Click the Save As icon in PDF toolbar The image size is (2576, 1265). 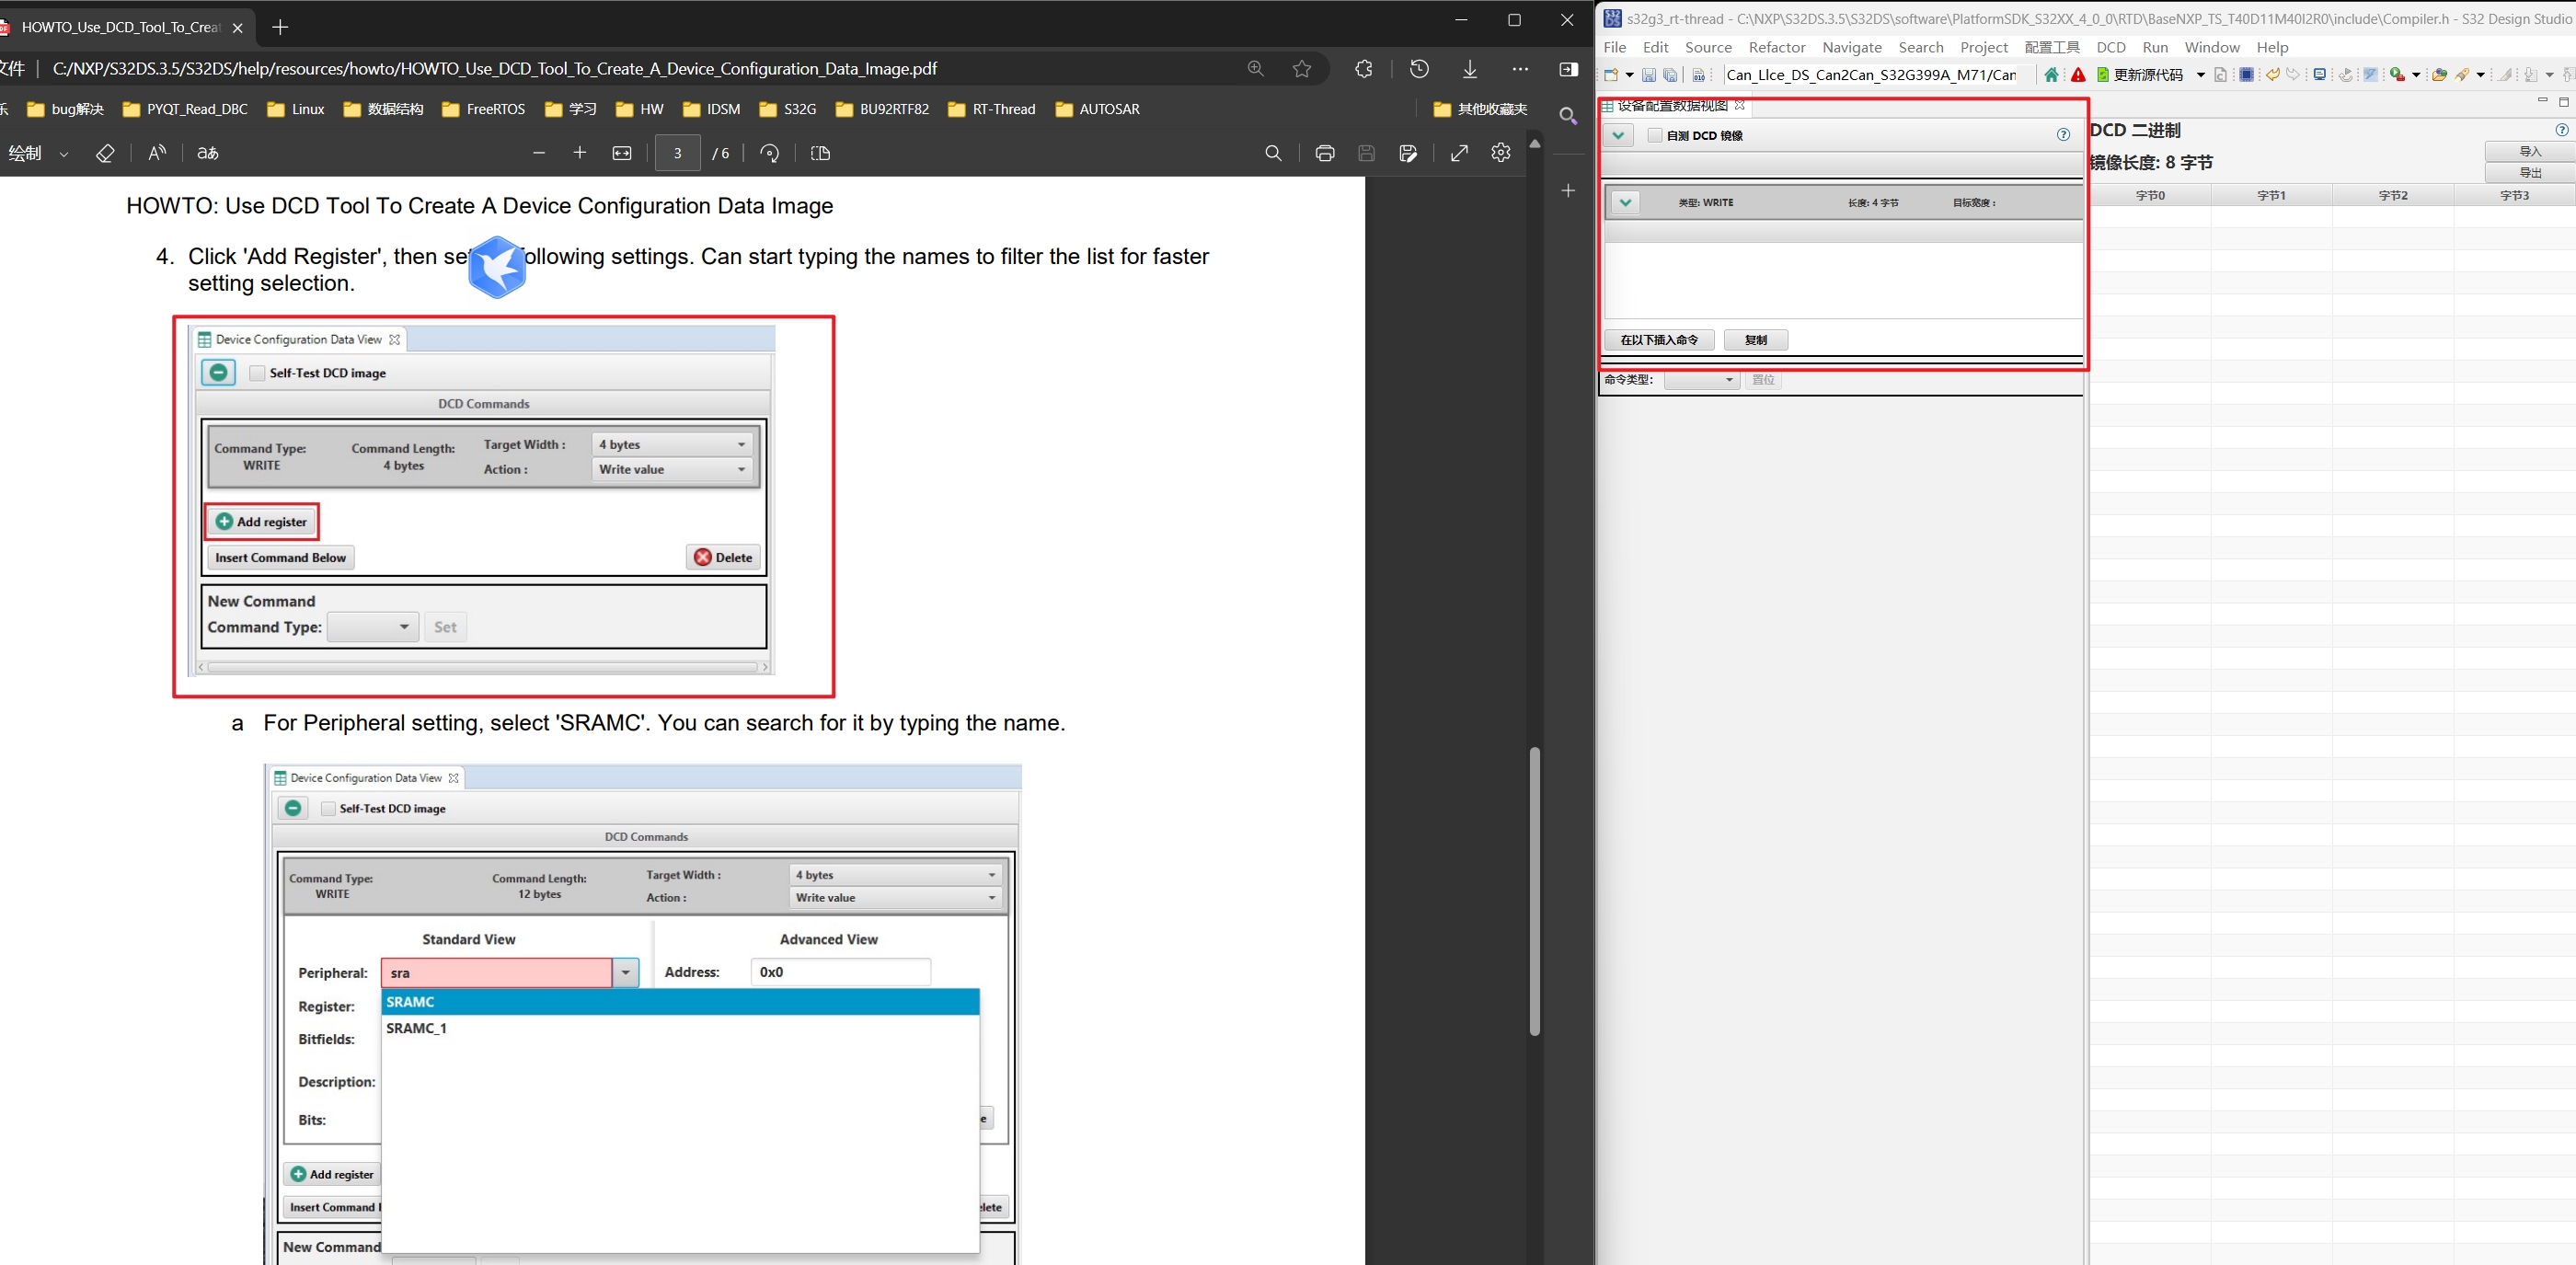(x=1408, y=153)
